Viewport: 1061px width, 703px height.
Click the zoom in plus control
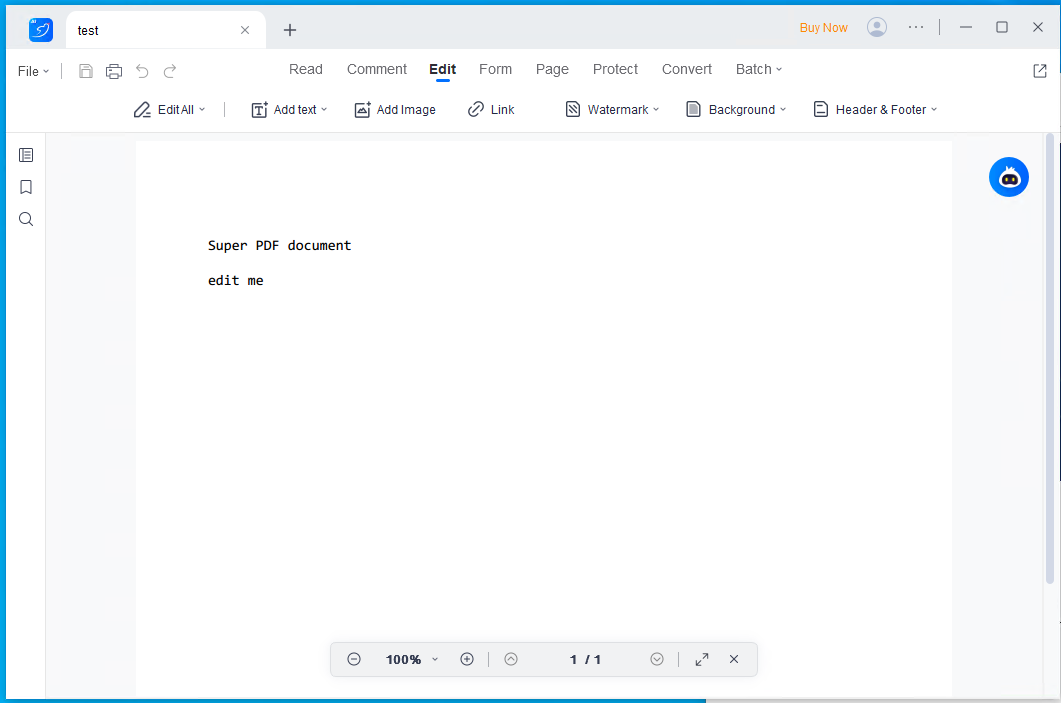467,659
